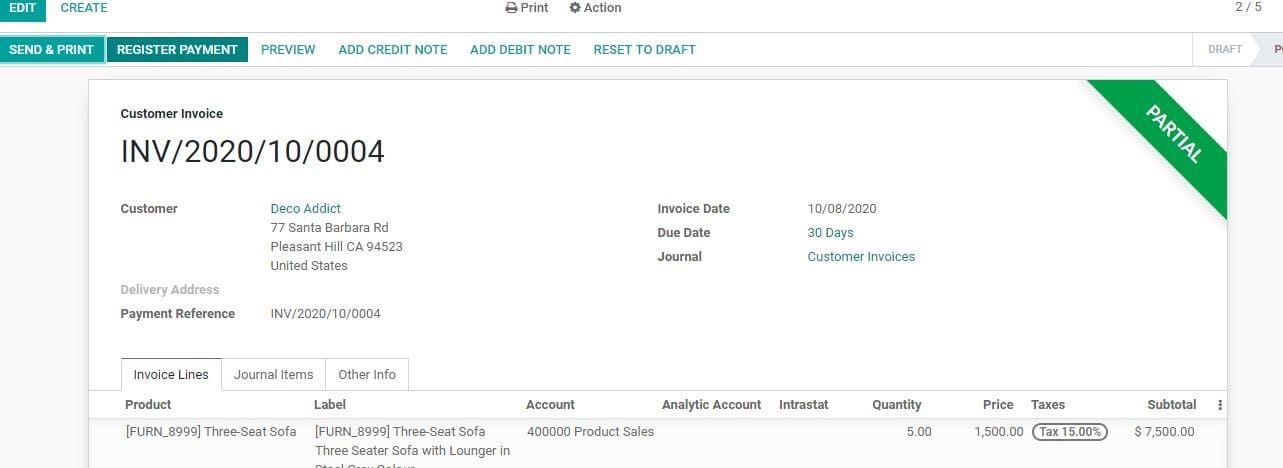Register a payment for this invoice
Viewport: 1283px width, 468px height.
(177, 49)
